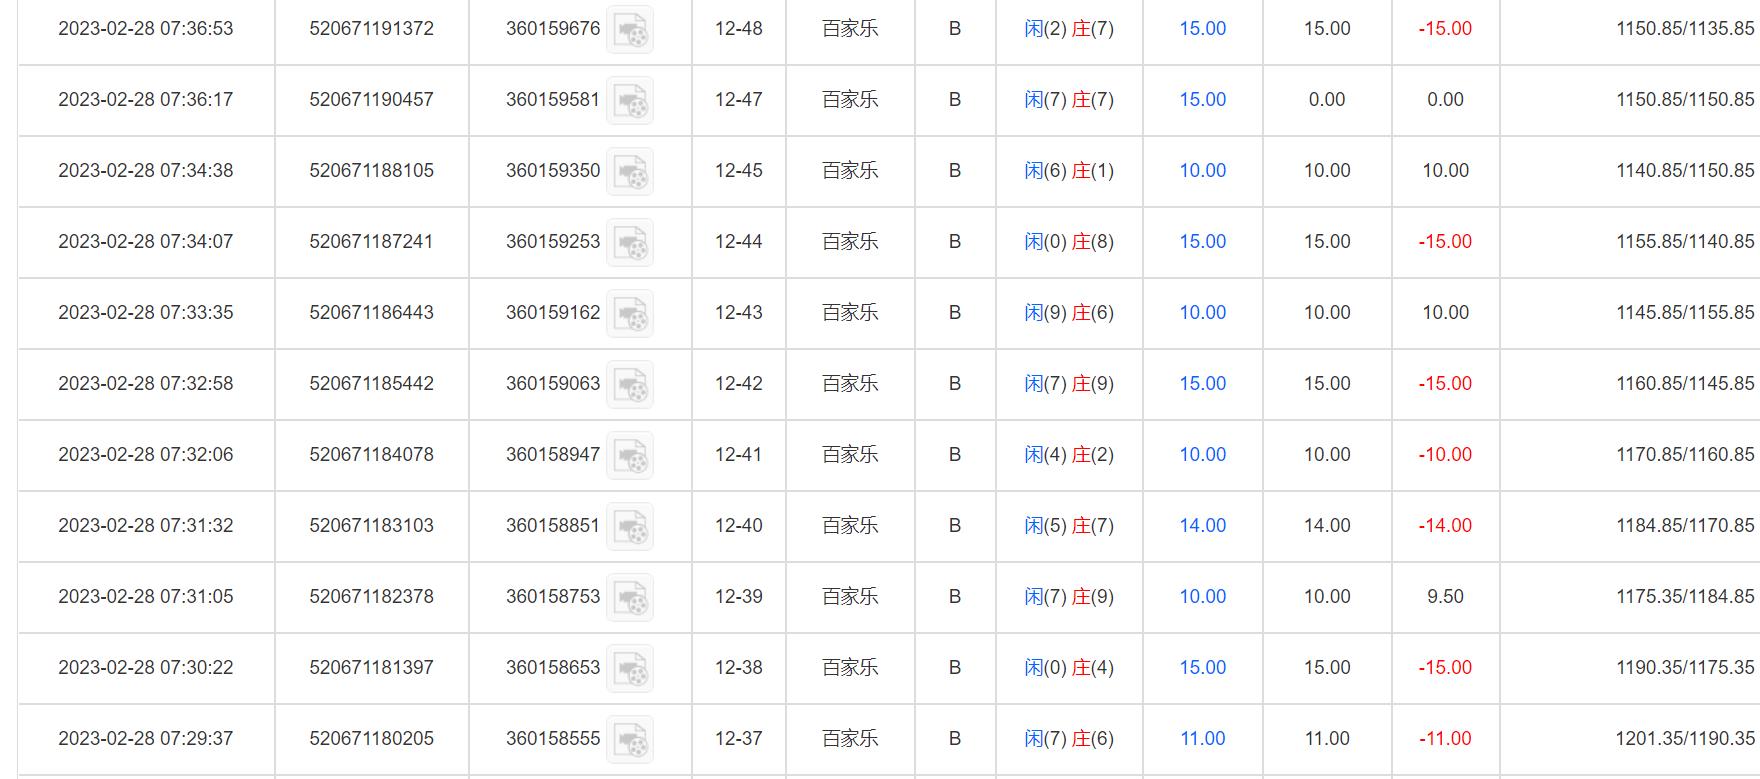This screenshot has height=779, width=1760.
Task: Click timestamp 2023-02-28 07:36:17
Action: click(146, 100)
